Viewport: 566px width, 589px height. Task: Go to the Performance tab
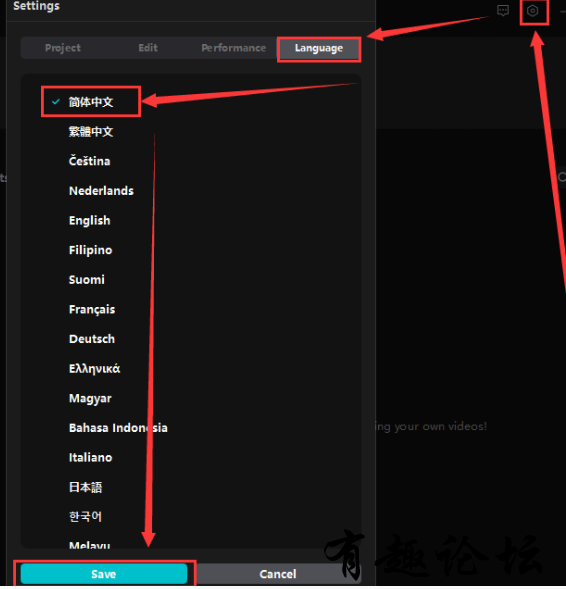coord(234,48)
